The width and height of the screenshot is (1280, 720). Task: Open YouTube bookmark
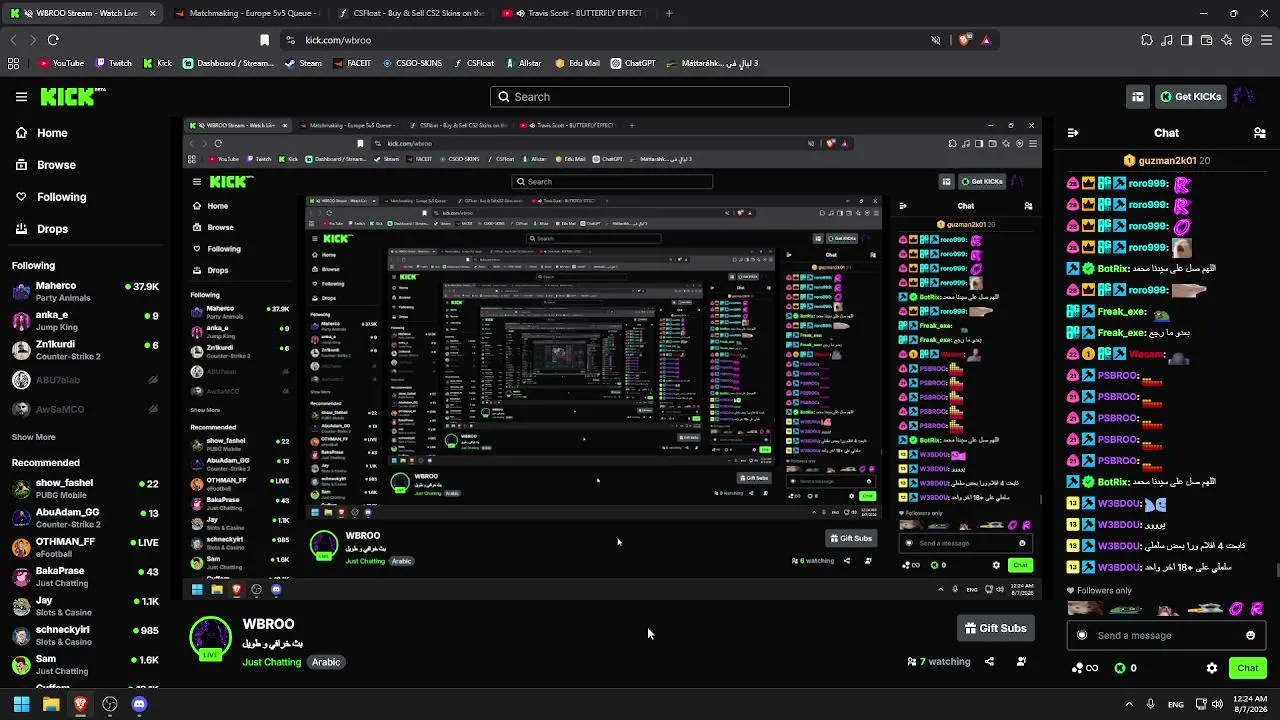61,63
